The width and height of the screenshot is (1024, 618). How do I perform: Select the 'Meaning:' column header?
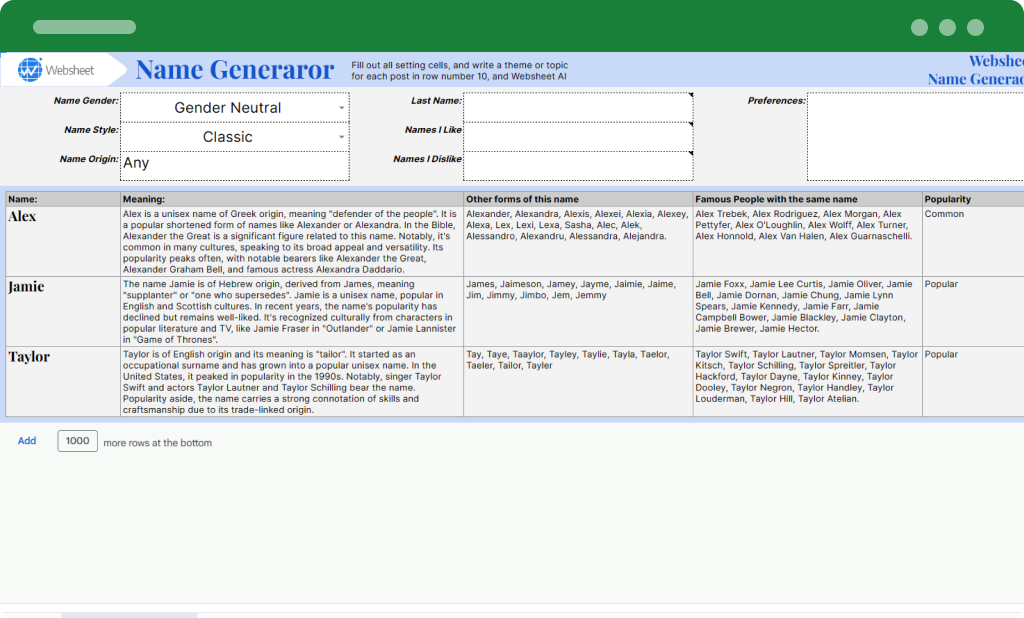point(292,199)
